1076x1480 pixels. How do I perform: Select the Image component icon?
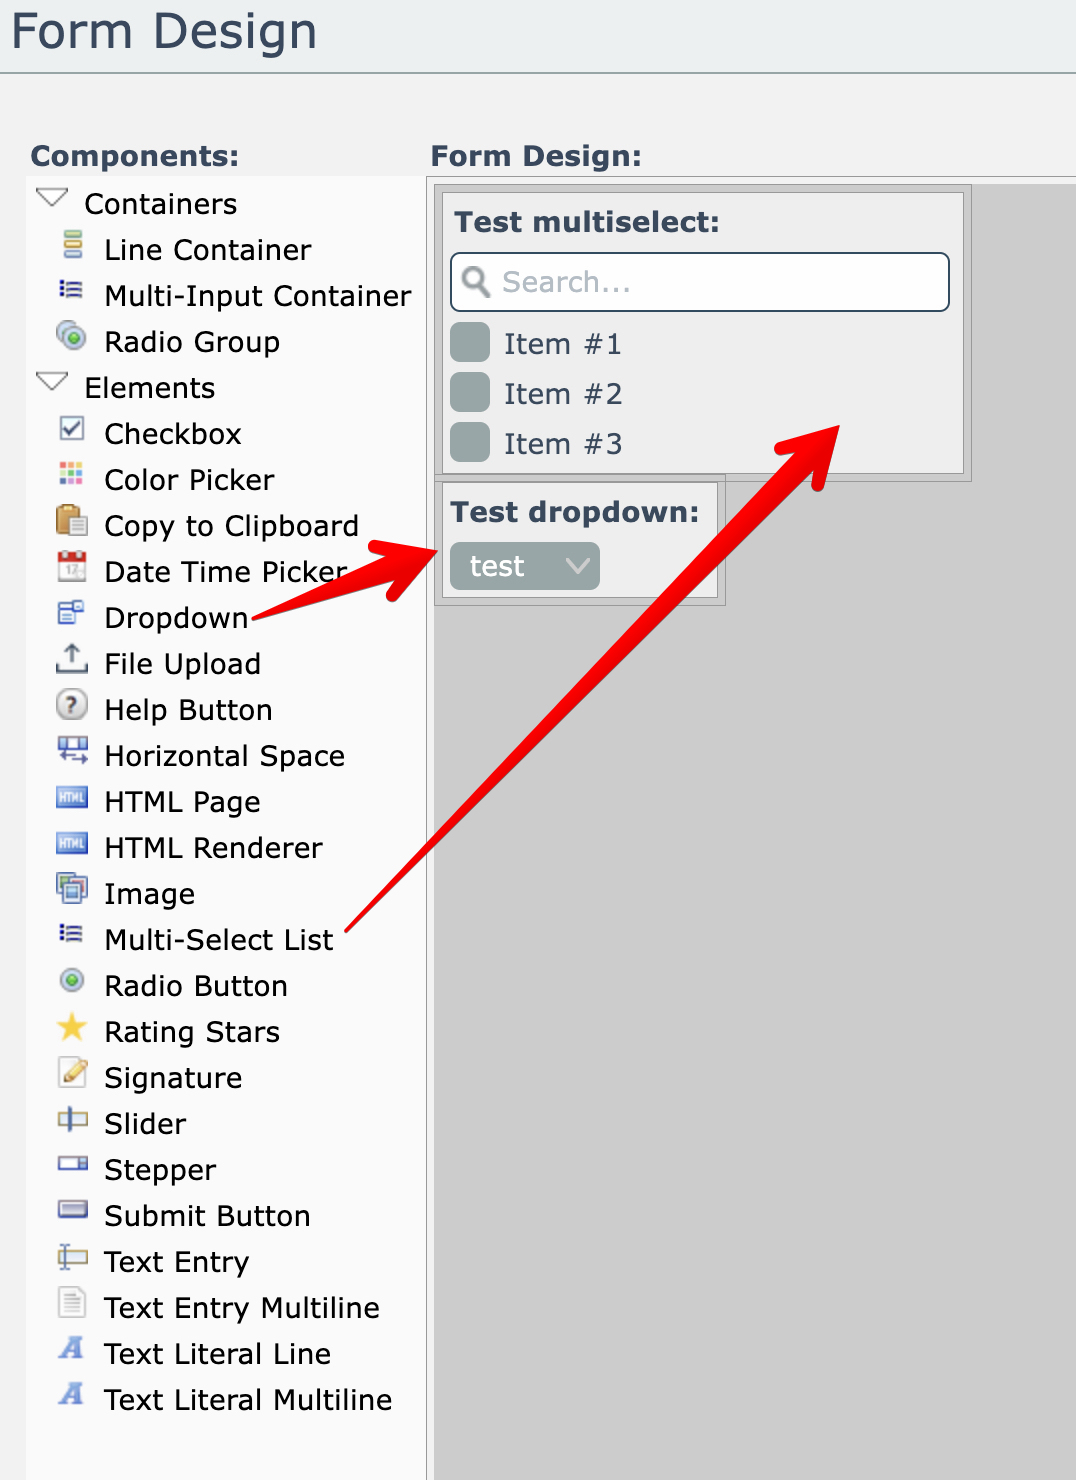71,888
